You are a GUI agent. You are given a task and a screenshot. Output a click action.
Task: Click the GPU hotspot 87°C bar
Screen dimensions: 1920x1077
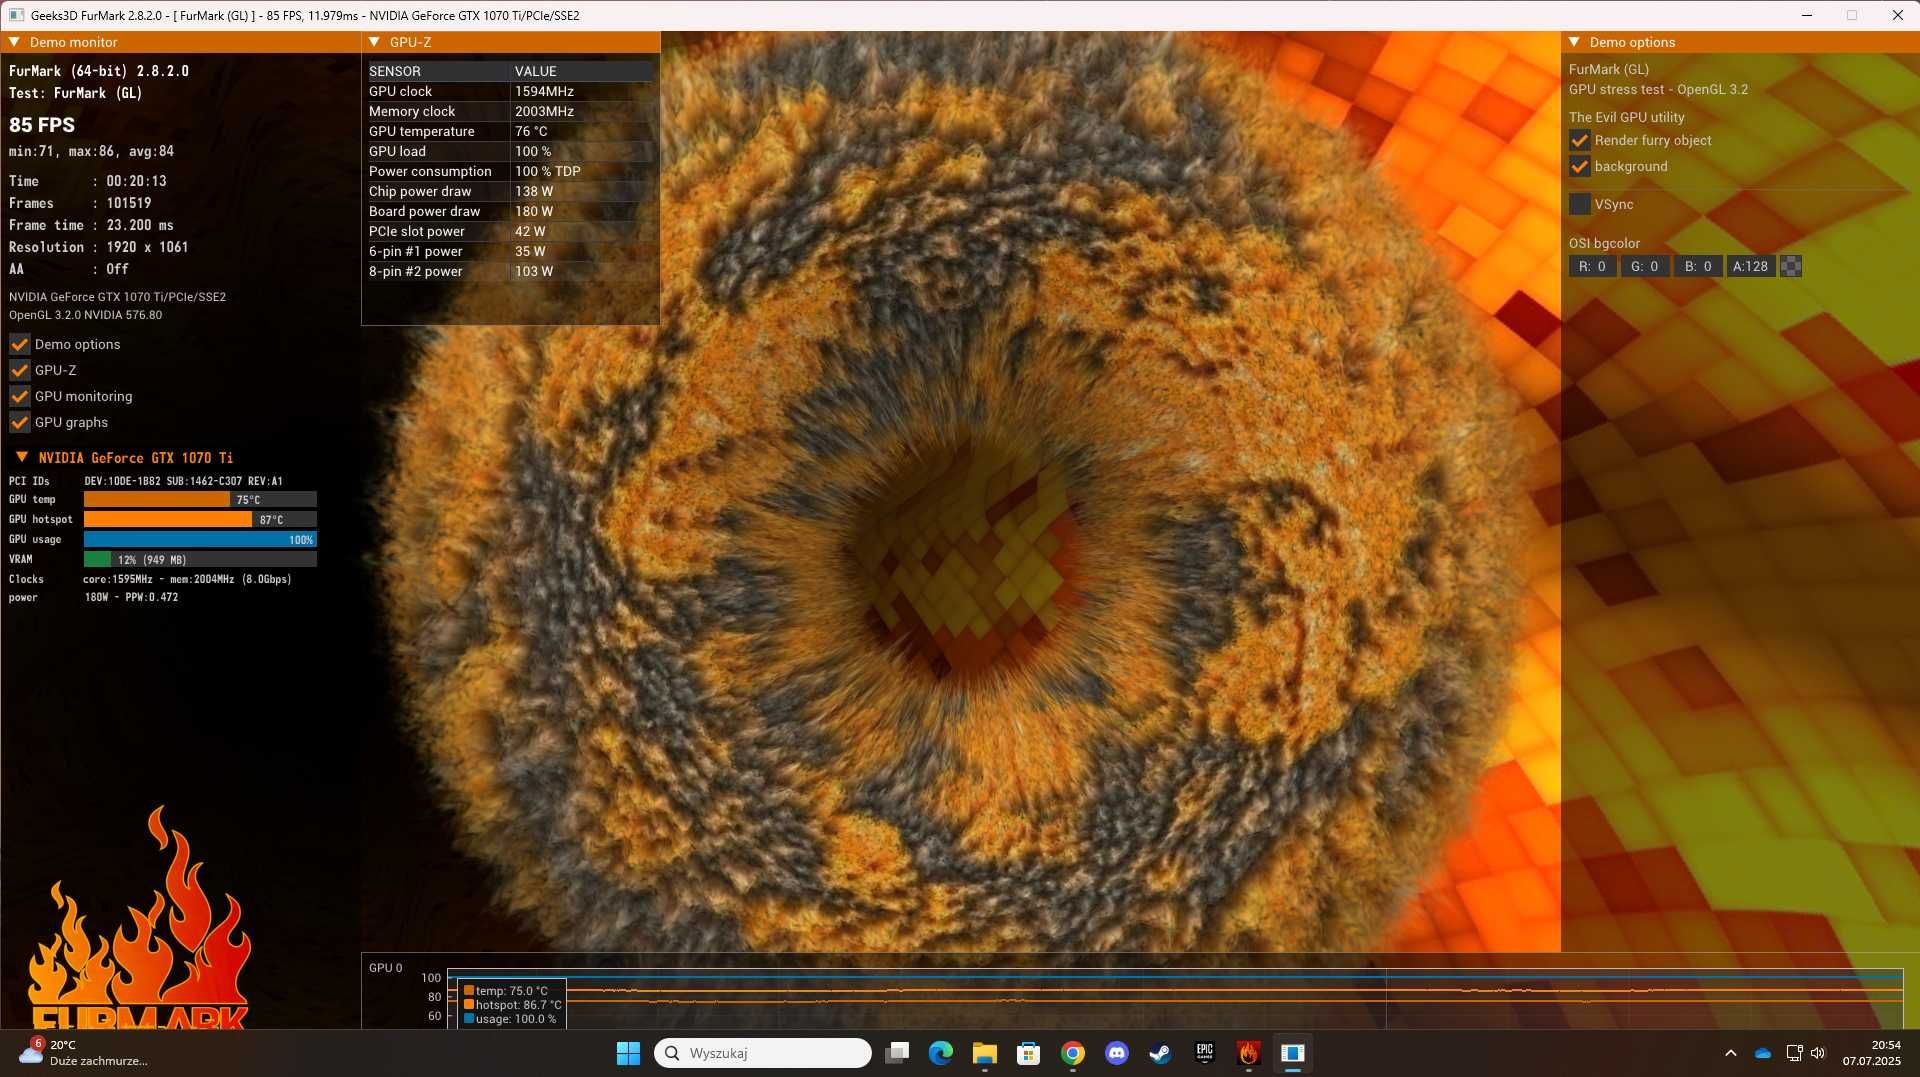click(200, 519)
